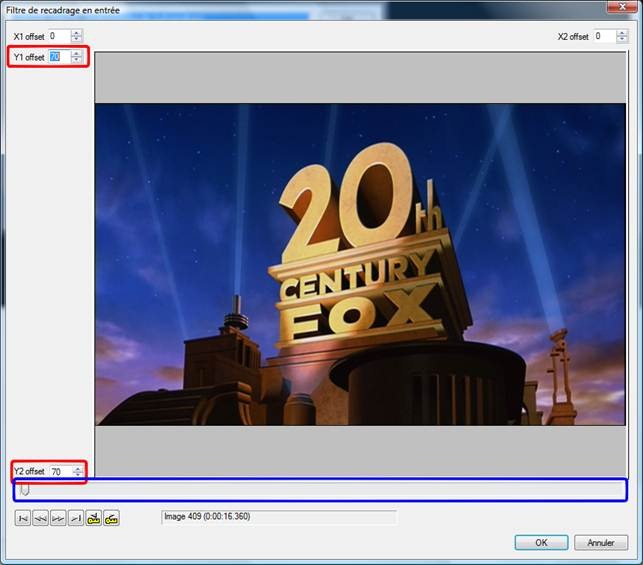This screenshot has height=565, width=643.
Task: Increase the Y1 offset with up arrow
Action: 76,54
